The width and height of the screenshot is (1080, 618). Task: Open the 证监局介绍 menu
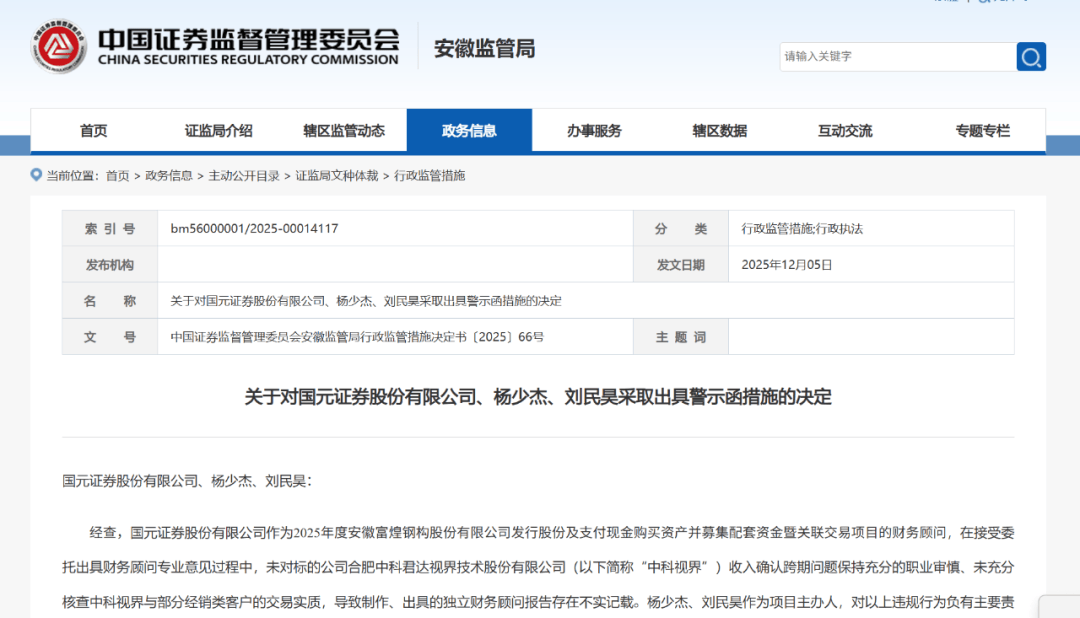pos(218,130)
